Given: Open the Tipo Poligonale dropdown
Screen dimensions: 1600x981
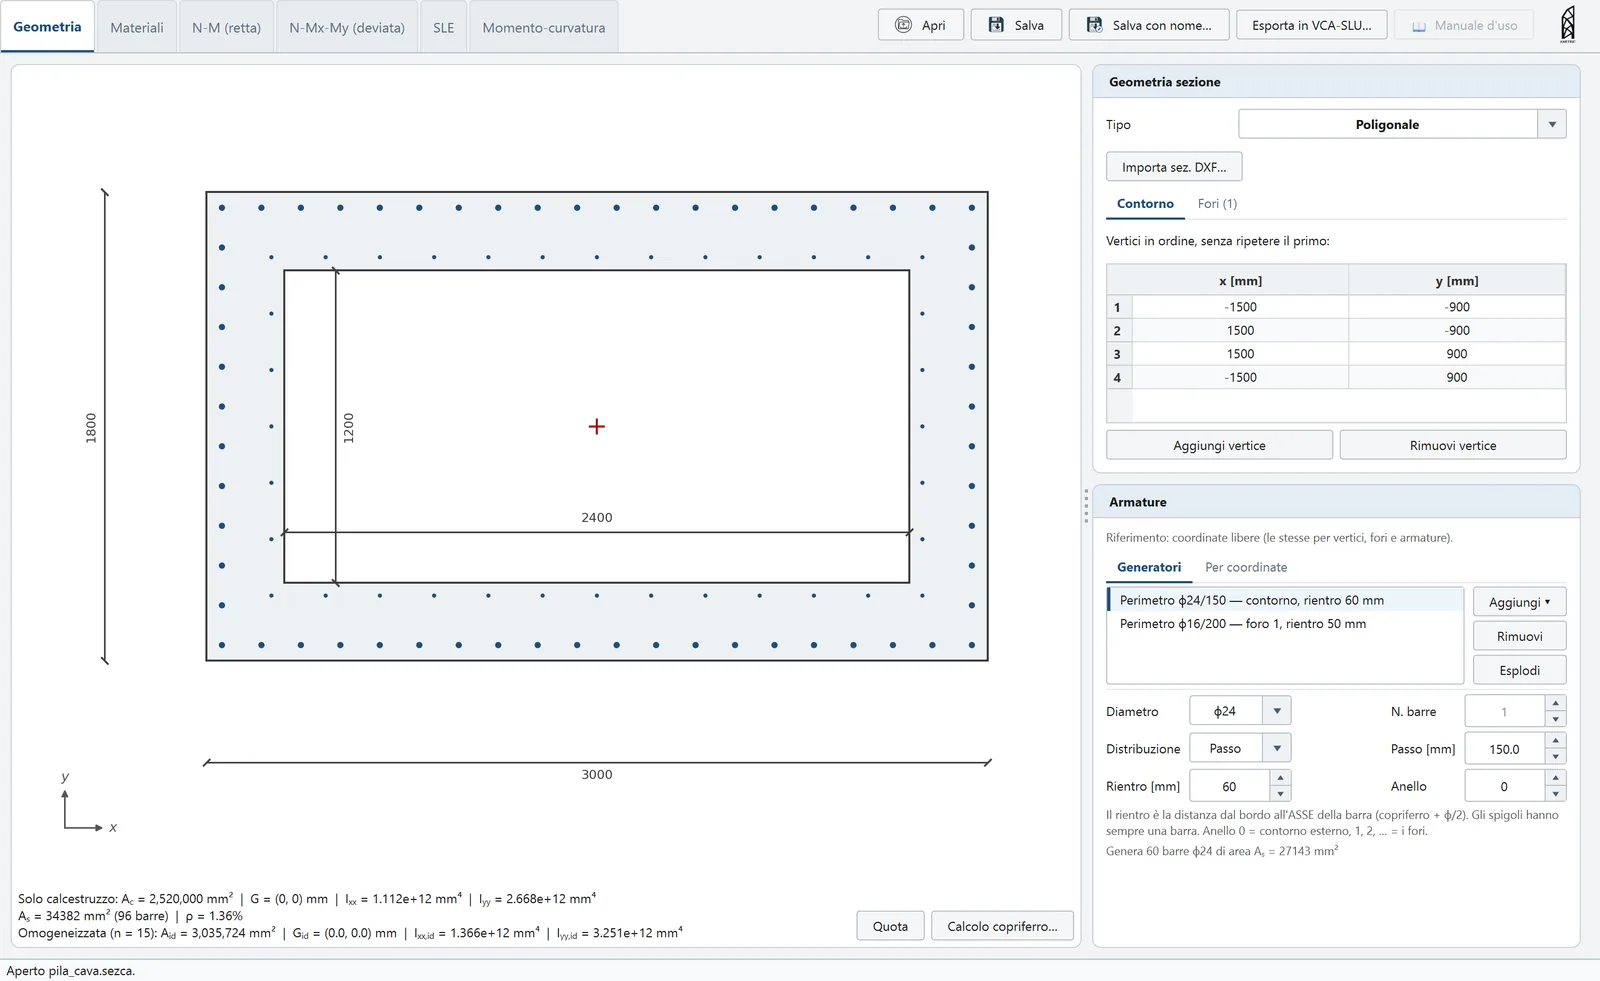Looking at the screenshot, I should tap(1552, 125).
